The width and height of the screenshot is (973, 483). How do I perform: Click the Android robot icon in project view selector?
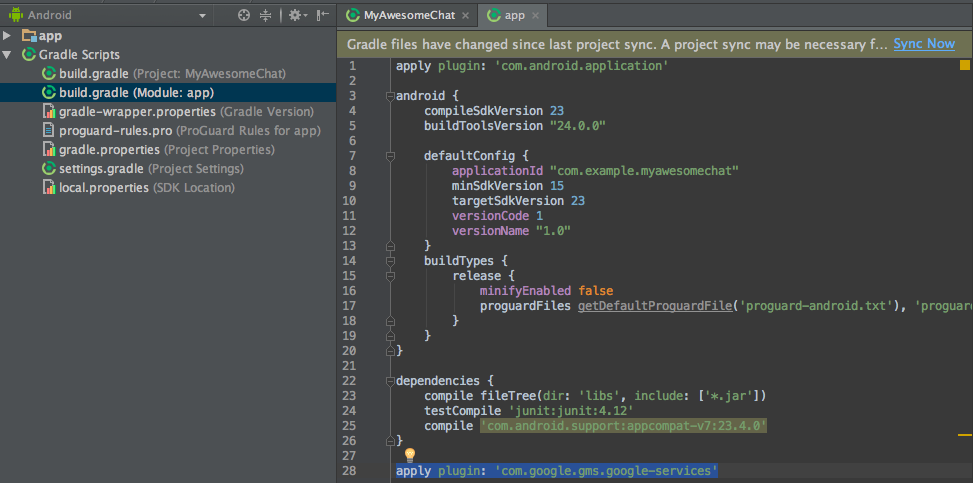[x=16, y=15]
